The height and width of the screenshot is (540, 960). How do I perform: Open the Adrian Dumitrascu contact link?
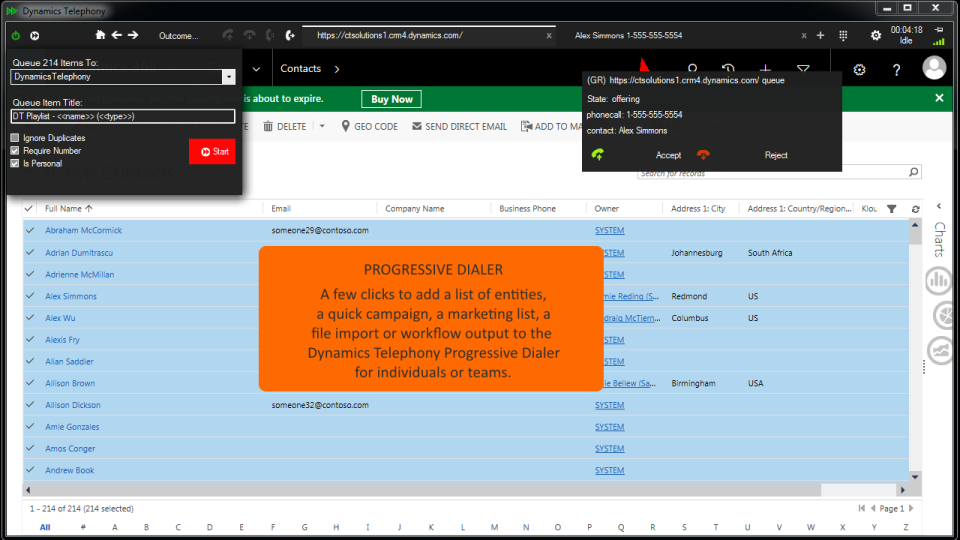pos(79,252)
